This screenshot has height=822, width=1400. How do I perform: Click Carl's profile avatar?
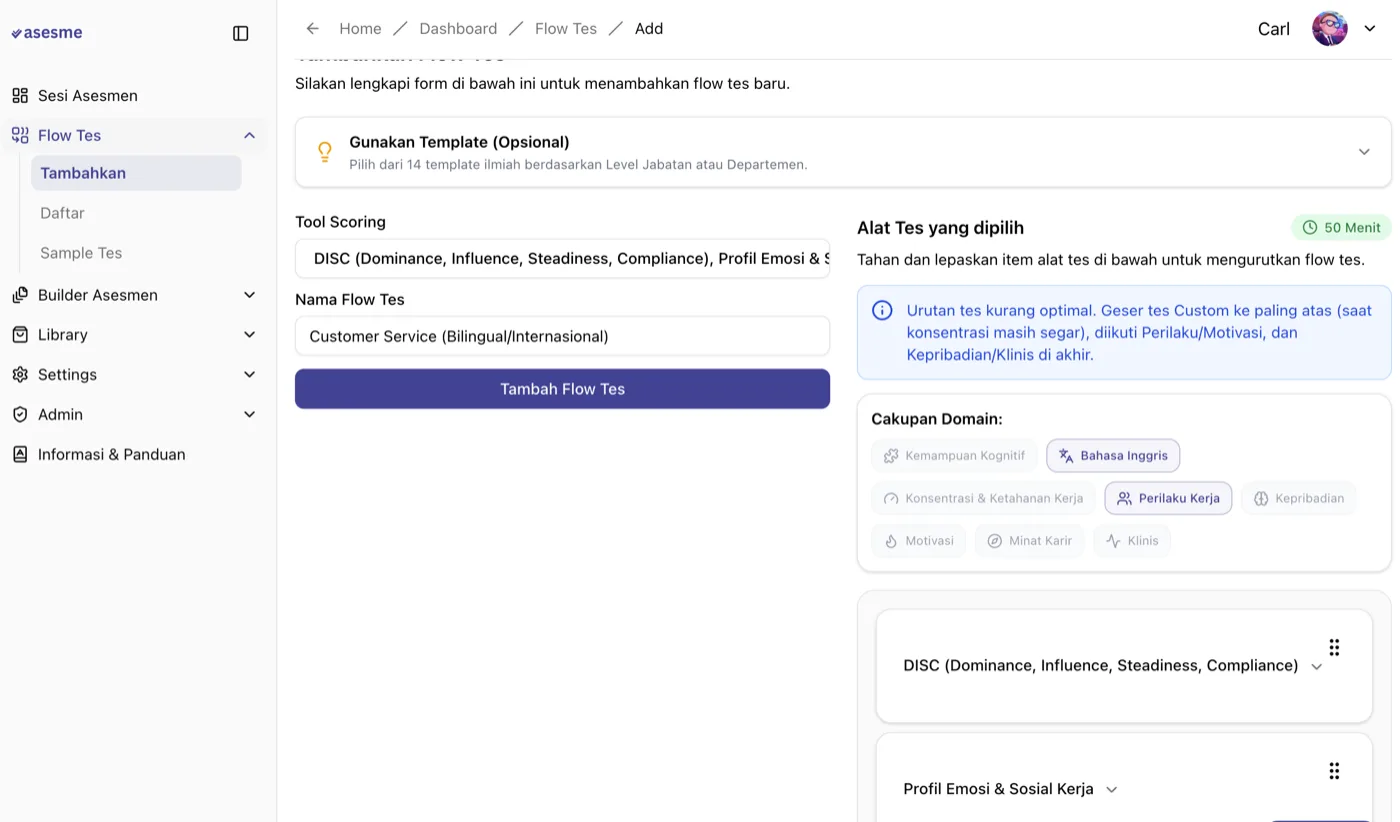[1330, 29]
